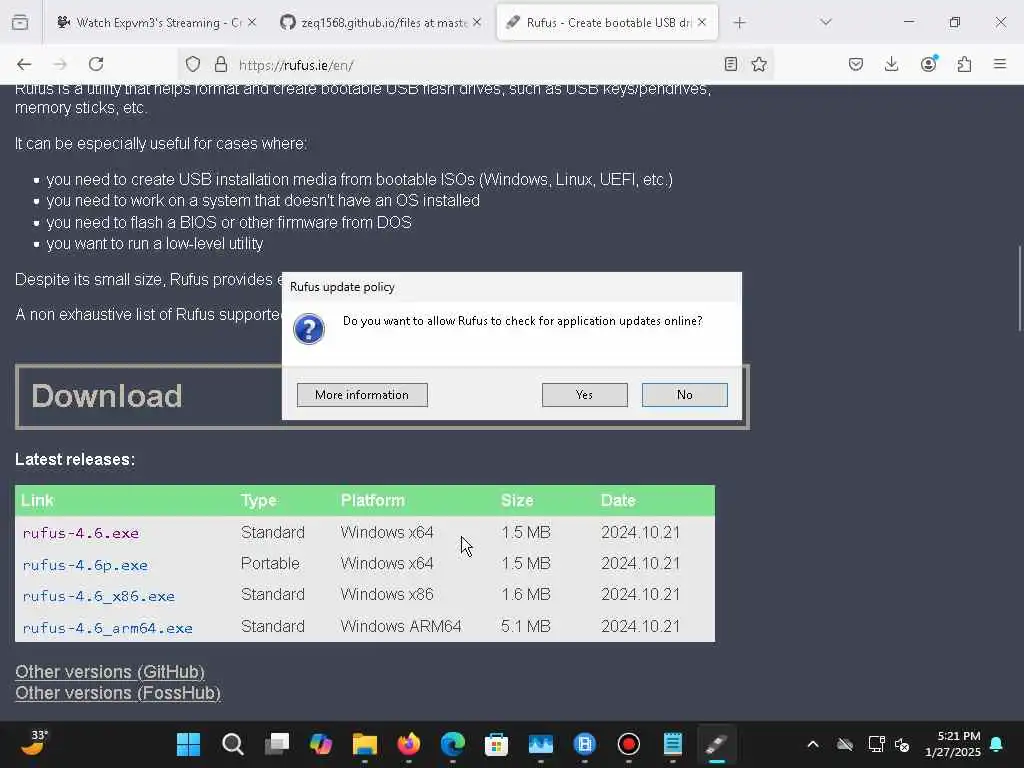Toggle reader view icon in address bar
The image size is (1024, 768).
(731, 64)
